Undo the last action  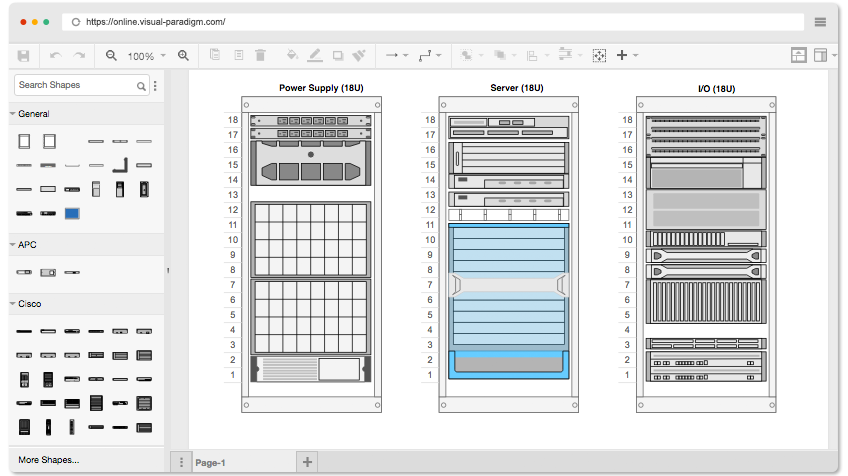[56, 56]
